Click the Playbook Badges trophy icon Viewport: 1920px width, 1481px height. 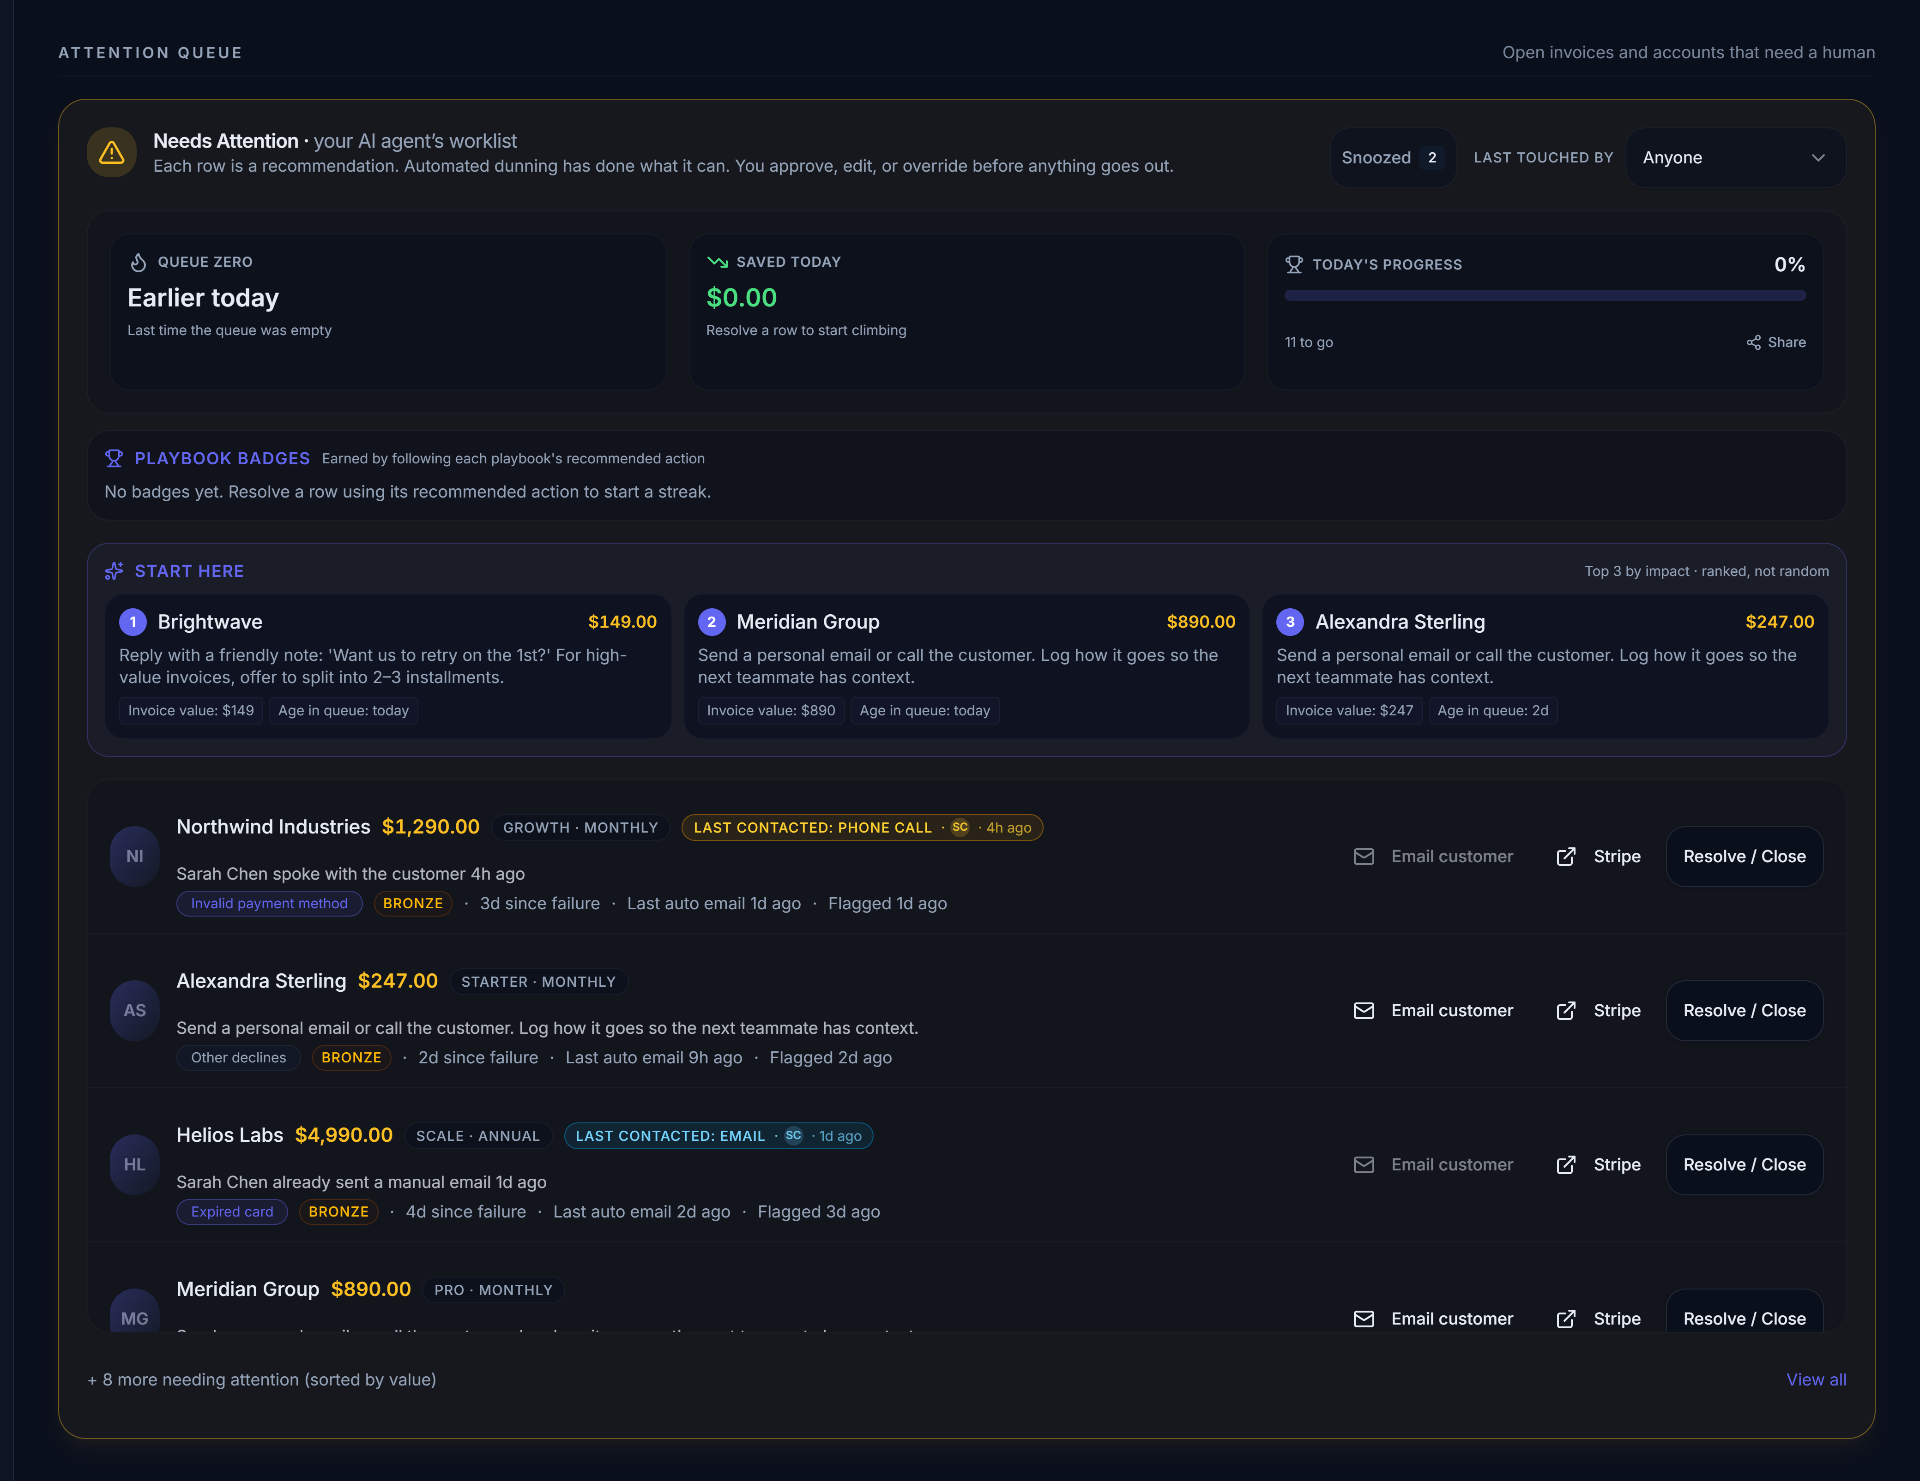click(x=114, y=458)
